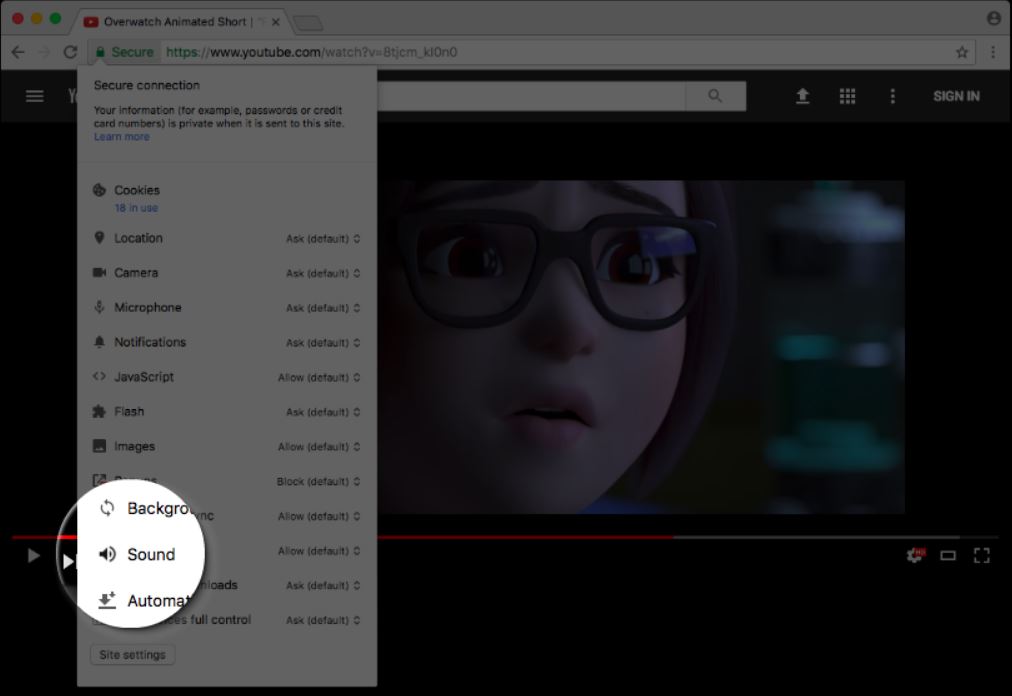Click the Site settings button

click(x=132, y=655)
